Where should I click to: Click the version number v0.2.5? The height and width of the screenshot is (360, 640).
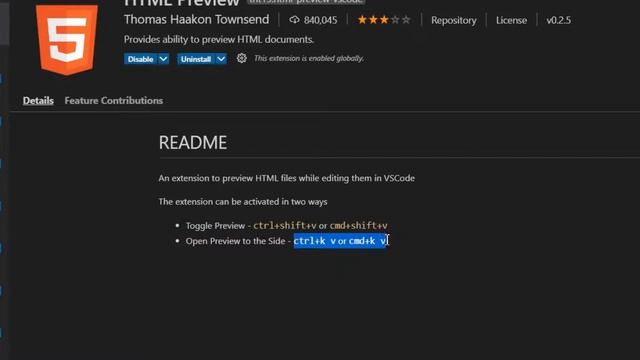click(558, 20)
